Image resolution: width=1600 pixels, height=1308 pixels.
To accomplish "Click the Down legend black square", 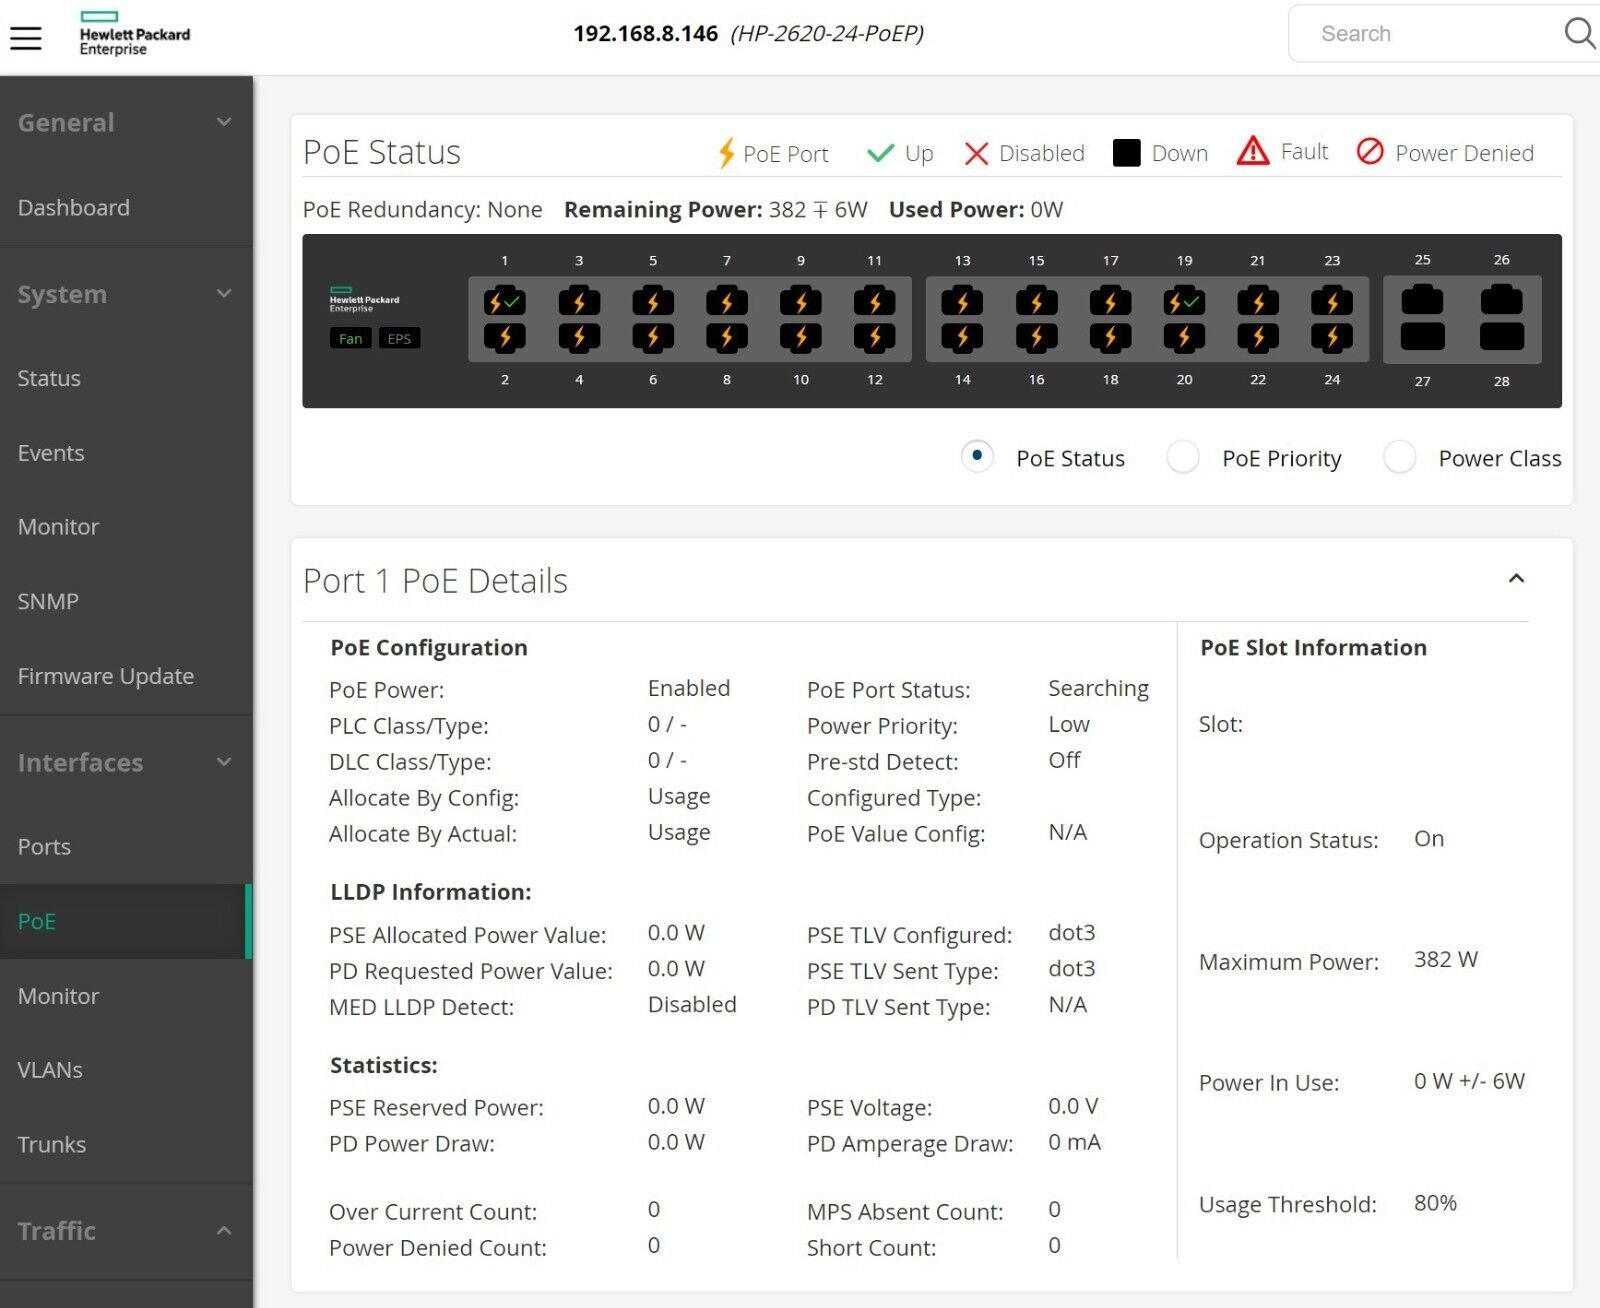I will tap(1126, 153).
